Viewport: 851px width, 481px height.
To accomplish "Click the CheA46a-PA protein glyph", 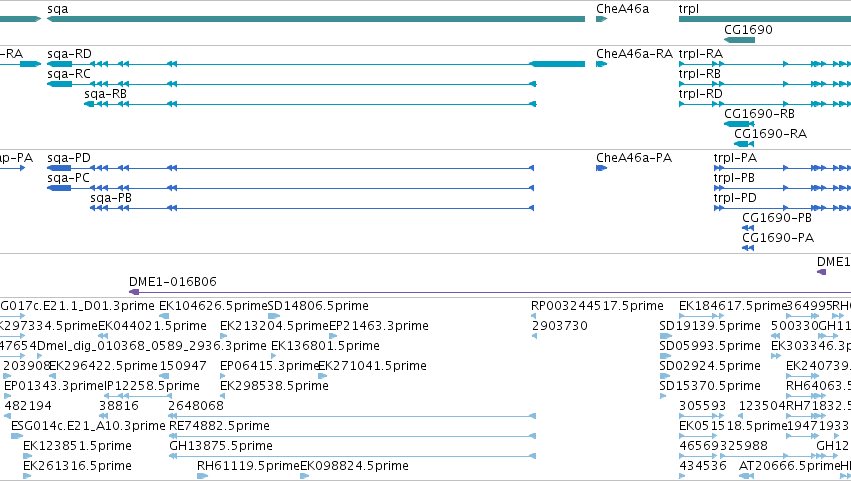I will [601, 168].
